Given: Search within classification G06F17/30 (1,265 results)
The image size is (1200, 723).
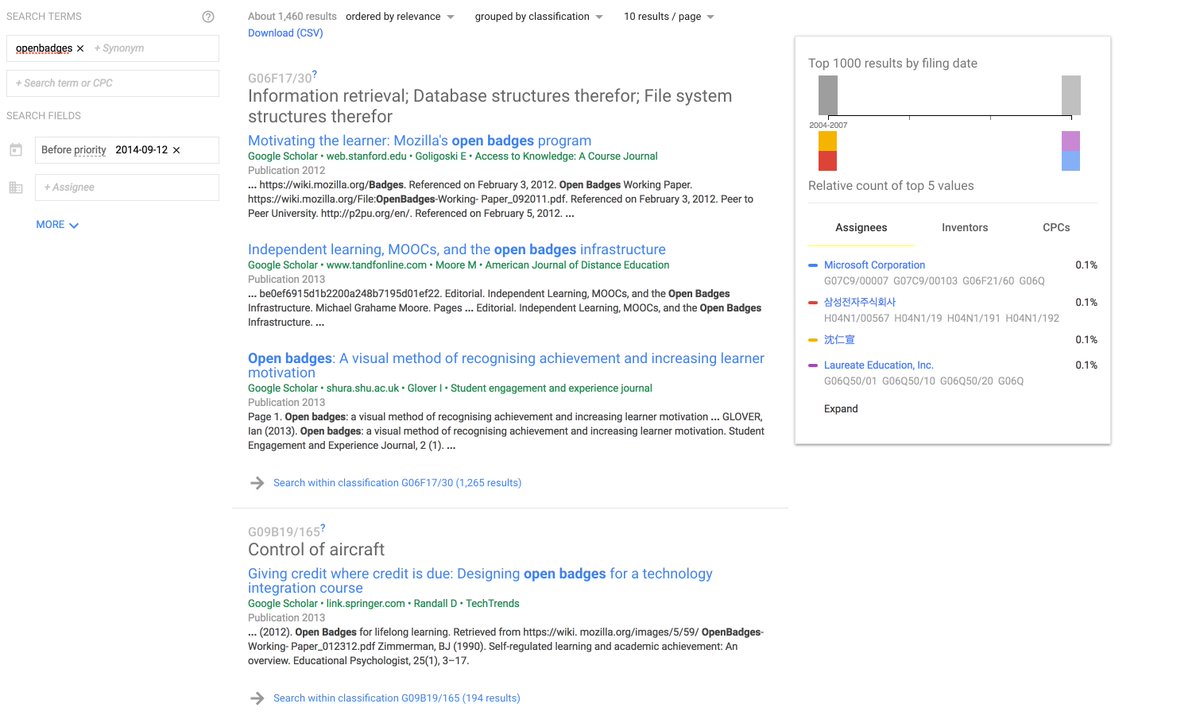Looking at the screenshot, I should coord(397,483).
